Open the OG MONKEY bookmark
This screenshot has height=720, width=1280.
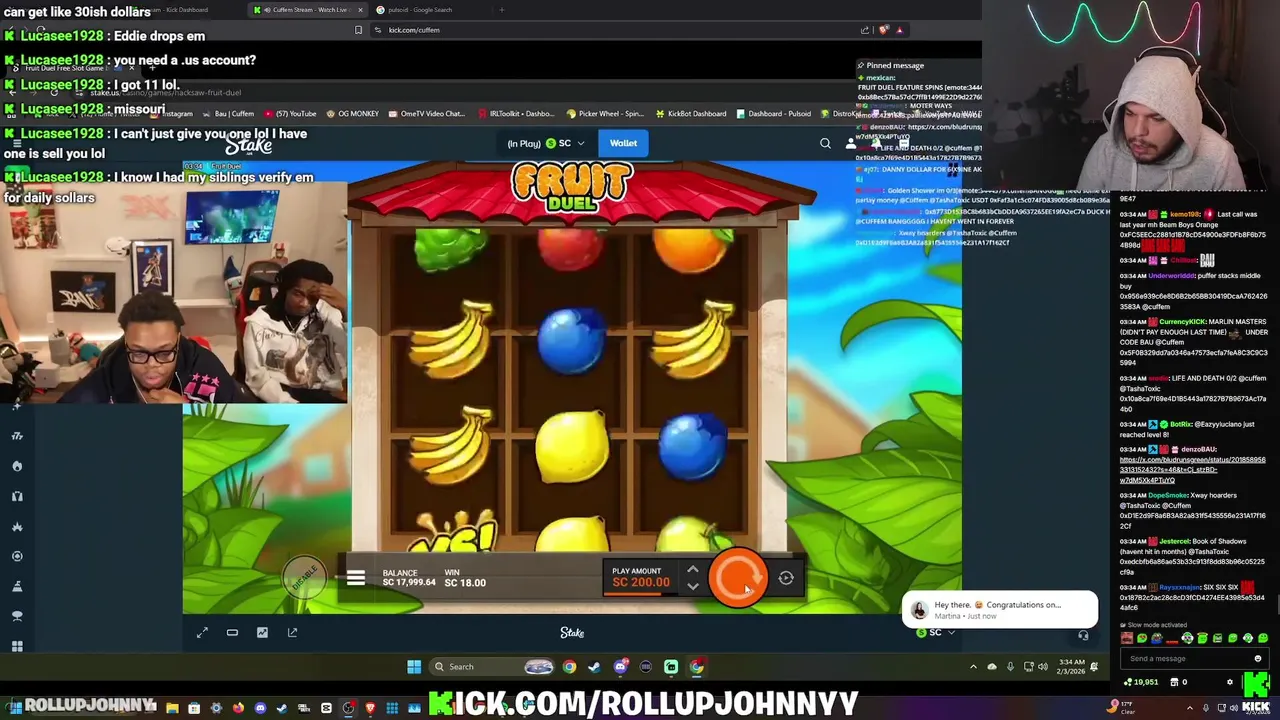pos(353,114)
